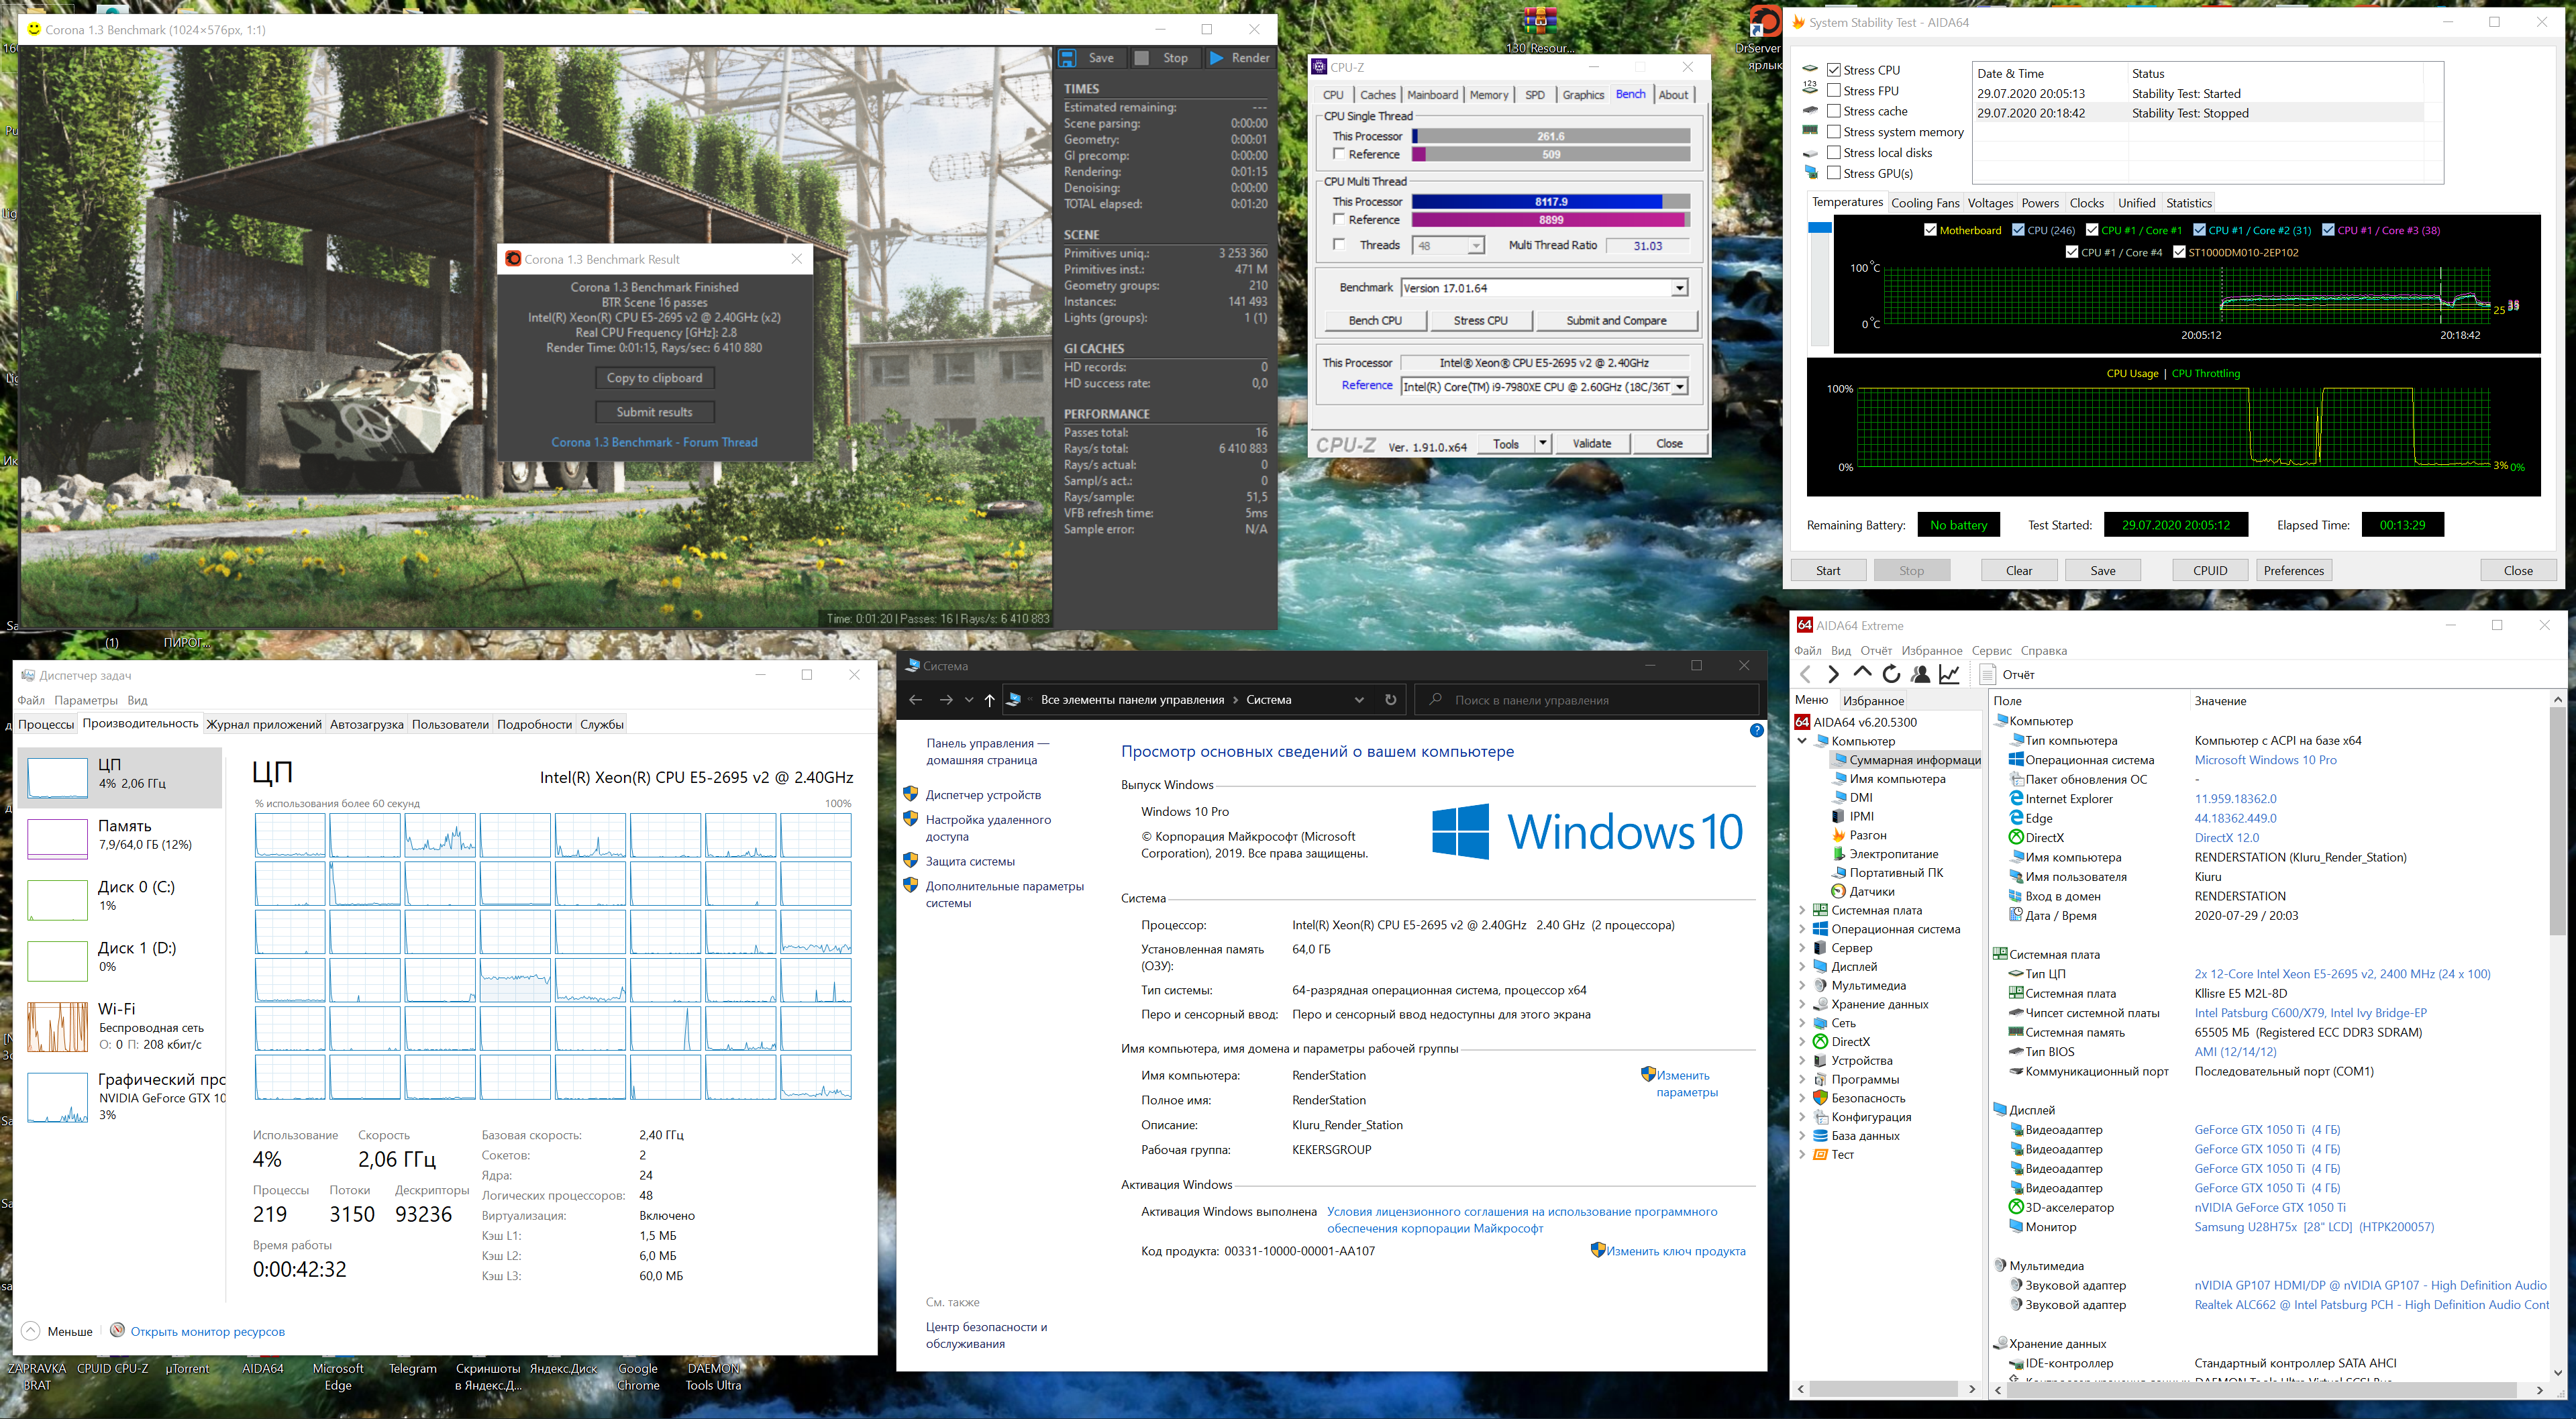The height and width of the screenshot is (1419, 2576).
Task: Open Reference processor dropdown in CPU-Z
Action: (x=1679, y=387)
